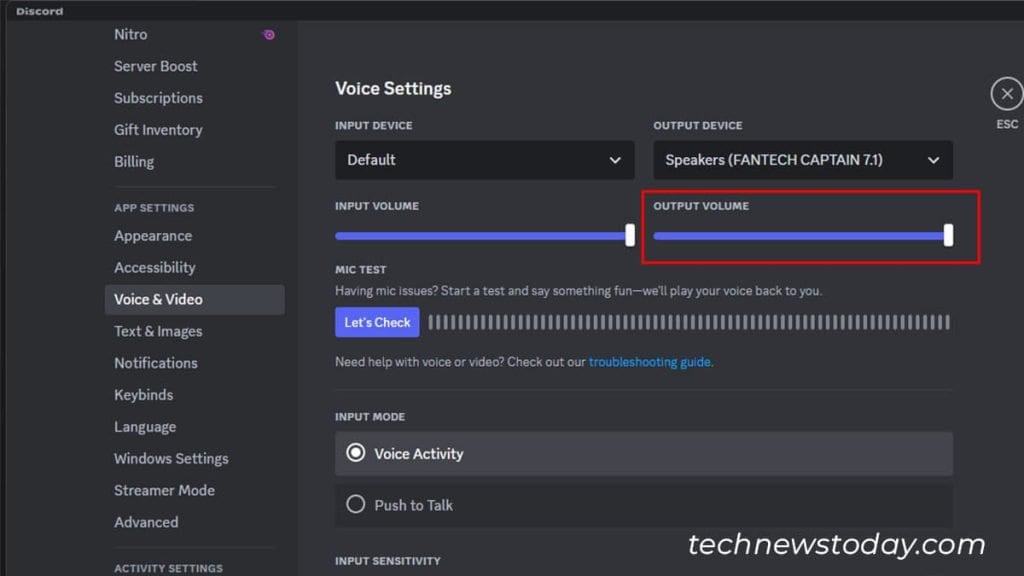This screenshot has height=576, width=1024.
Task: Select Voice & Video in the sidebar
Action: (x=160, y=299)
